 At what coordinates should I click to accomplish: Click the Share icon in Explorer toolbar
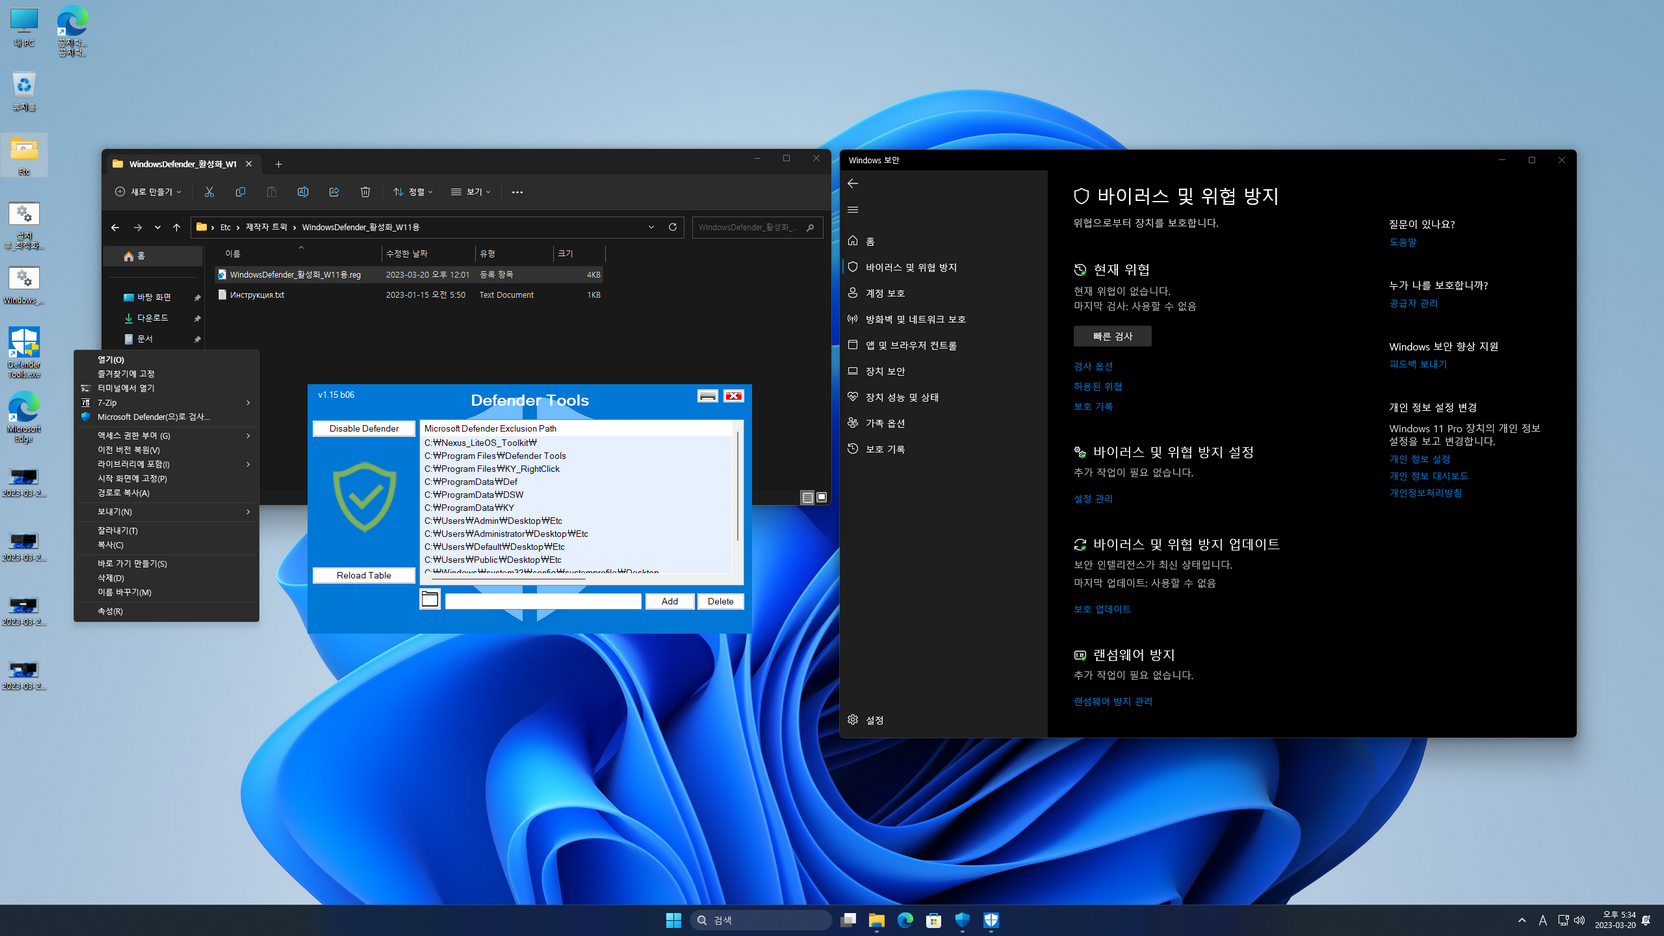click(334, 192)
